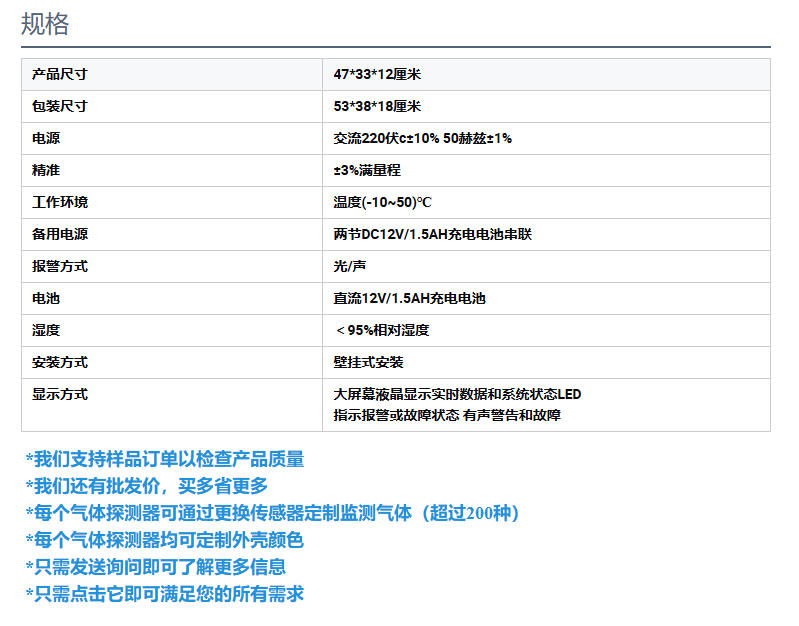Click the 温度(-10~50)℃ value cell
The image size is (799, 626).
382,202
